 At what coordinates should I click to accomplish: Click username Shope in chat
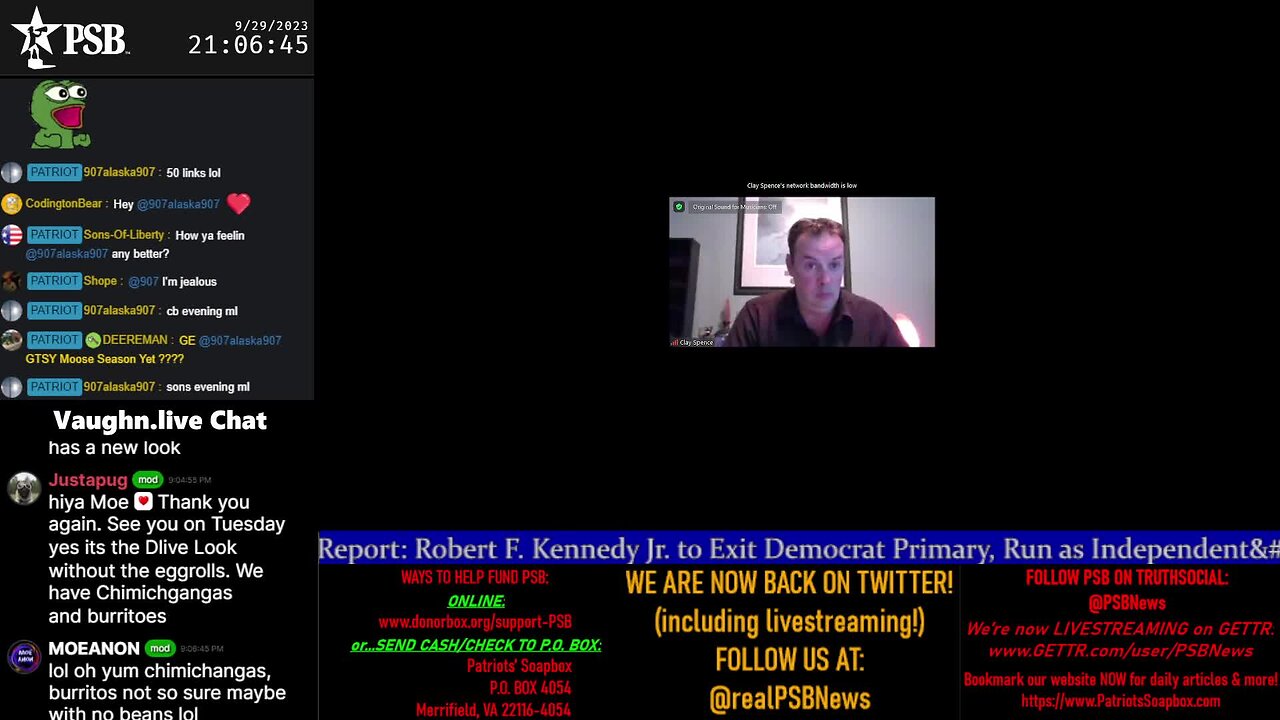(x=100, y=281)
